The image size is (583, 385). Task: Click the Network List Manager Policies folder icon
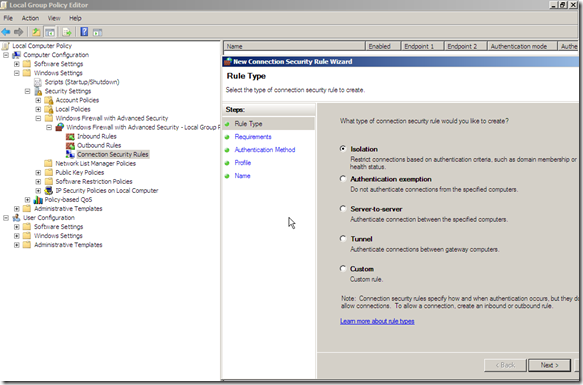(x=48, y=163)
